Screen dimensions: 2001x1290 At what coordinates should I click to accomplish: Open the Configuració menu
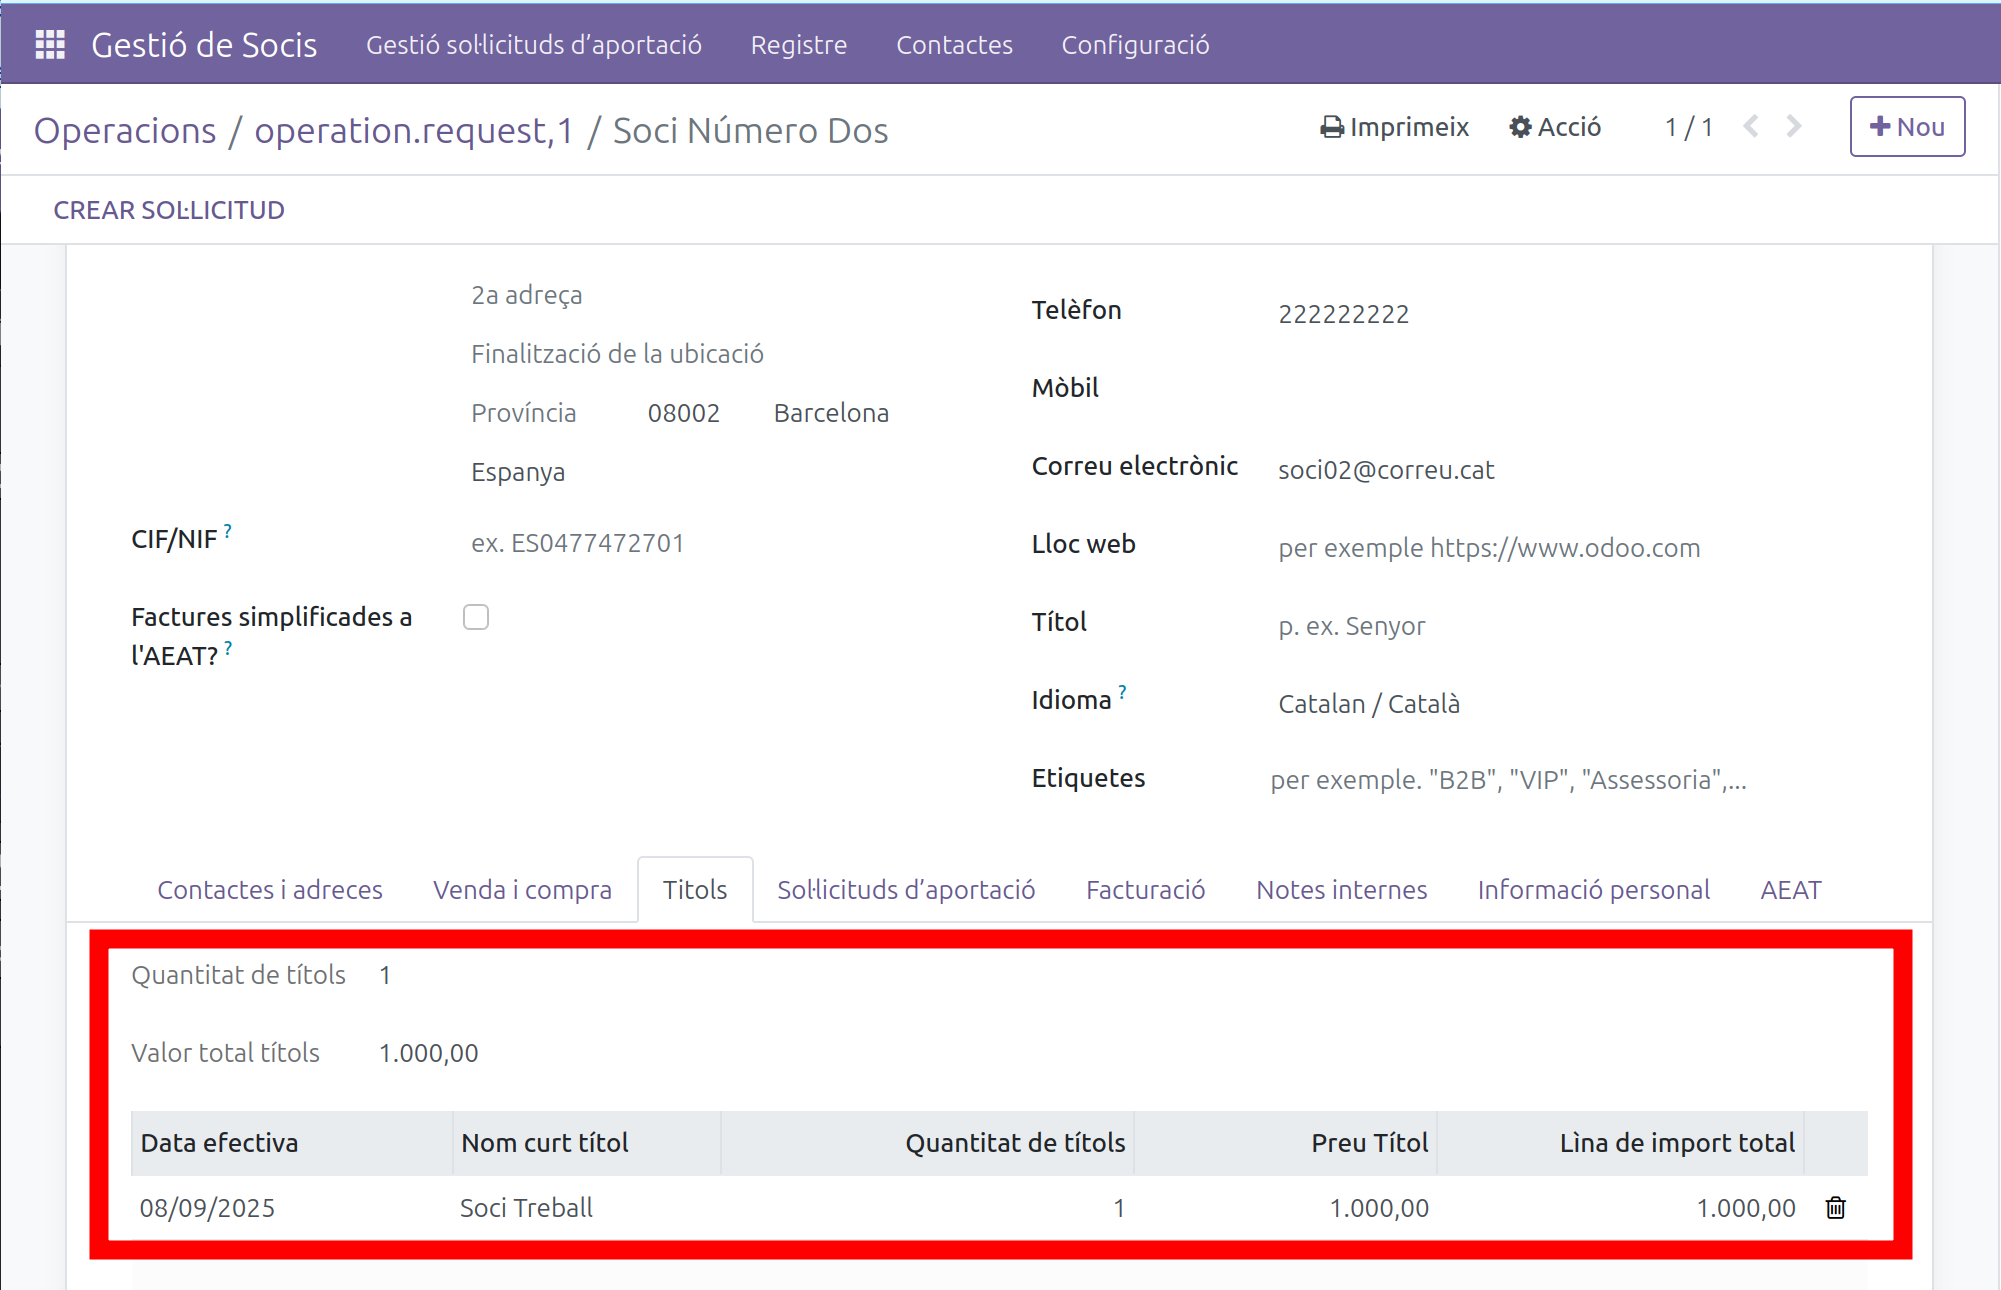pyautogui.click(x=1135, y=45)
